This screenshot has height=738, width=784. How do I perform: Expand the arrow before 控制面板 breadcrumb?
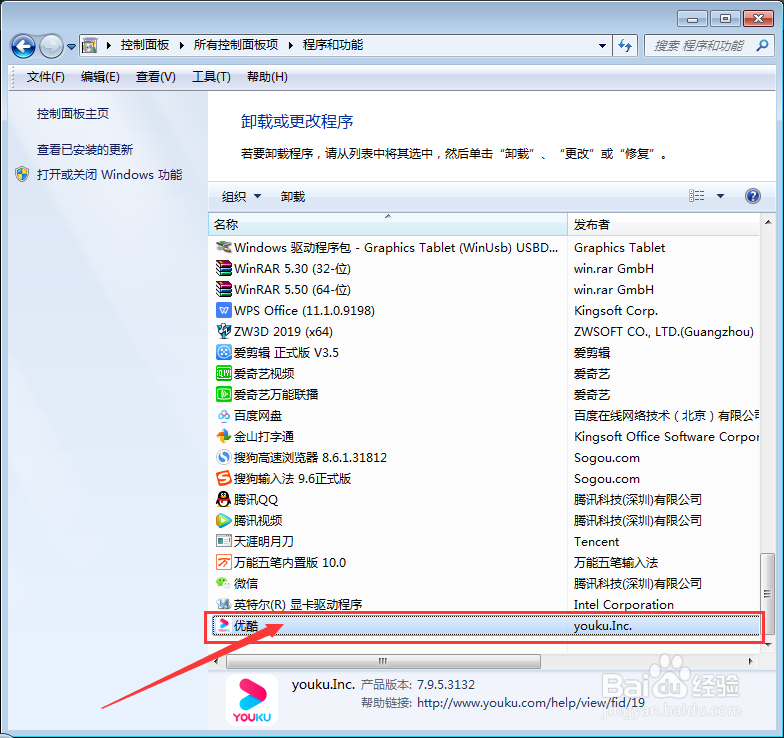tap(108, 46)
